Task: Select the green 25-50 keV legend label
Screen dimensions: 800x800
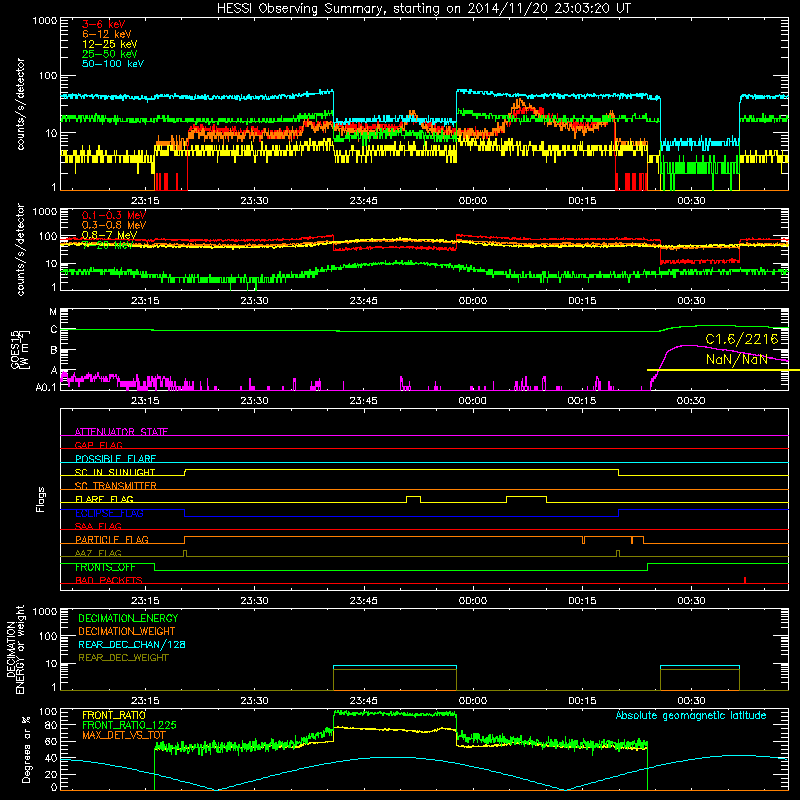Action: (110, 54)
